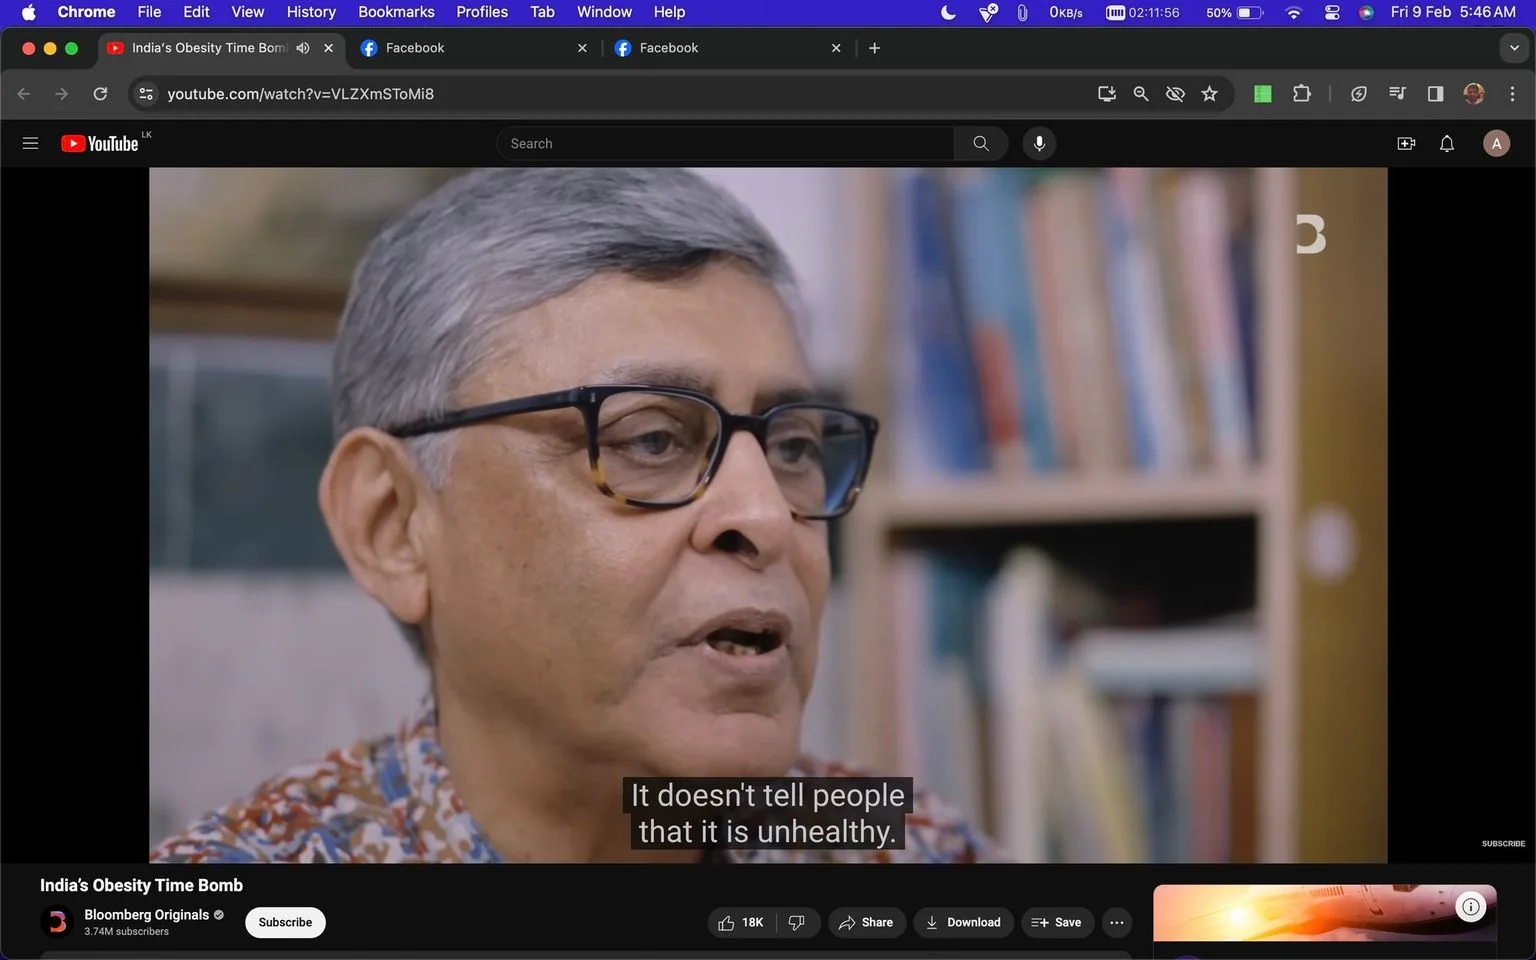Open the Bloomberg Originals channel avatar
Viewport: 1536px width, 960px height.
(57, 922)
